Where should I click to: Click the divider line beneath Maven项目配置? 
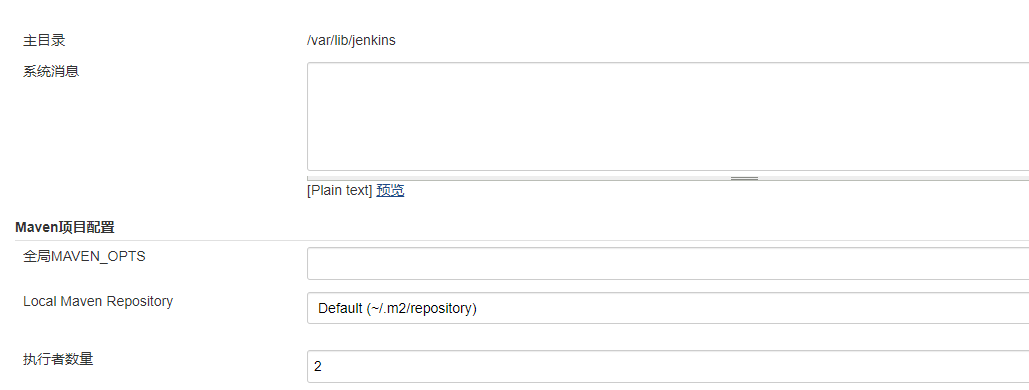522,240
